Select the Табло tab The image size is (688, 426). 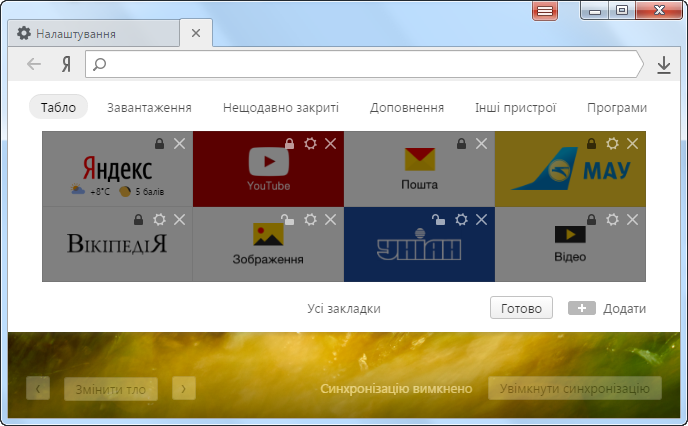(58, 107)
